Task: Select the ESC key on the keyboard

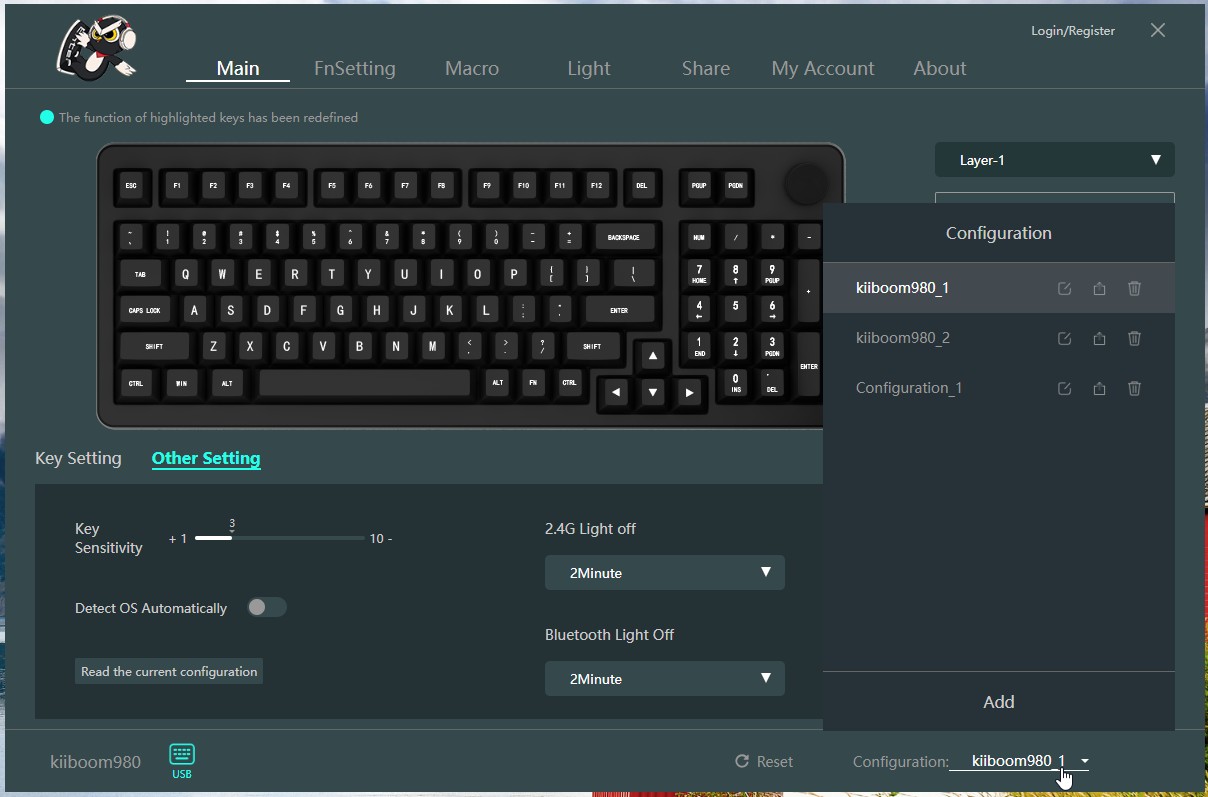Action: tap(131, 186)
